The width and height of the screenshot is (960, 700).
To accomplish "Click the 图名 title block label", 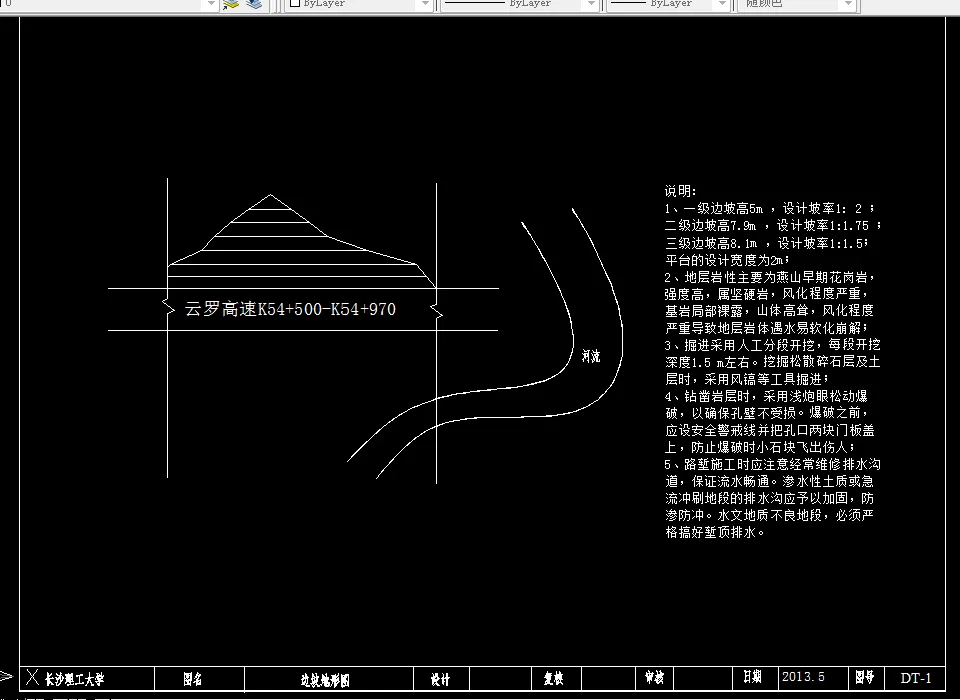I will (x=190, y=678).
